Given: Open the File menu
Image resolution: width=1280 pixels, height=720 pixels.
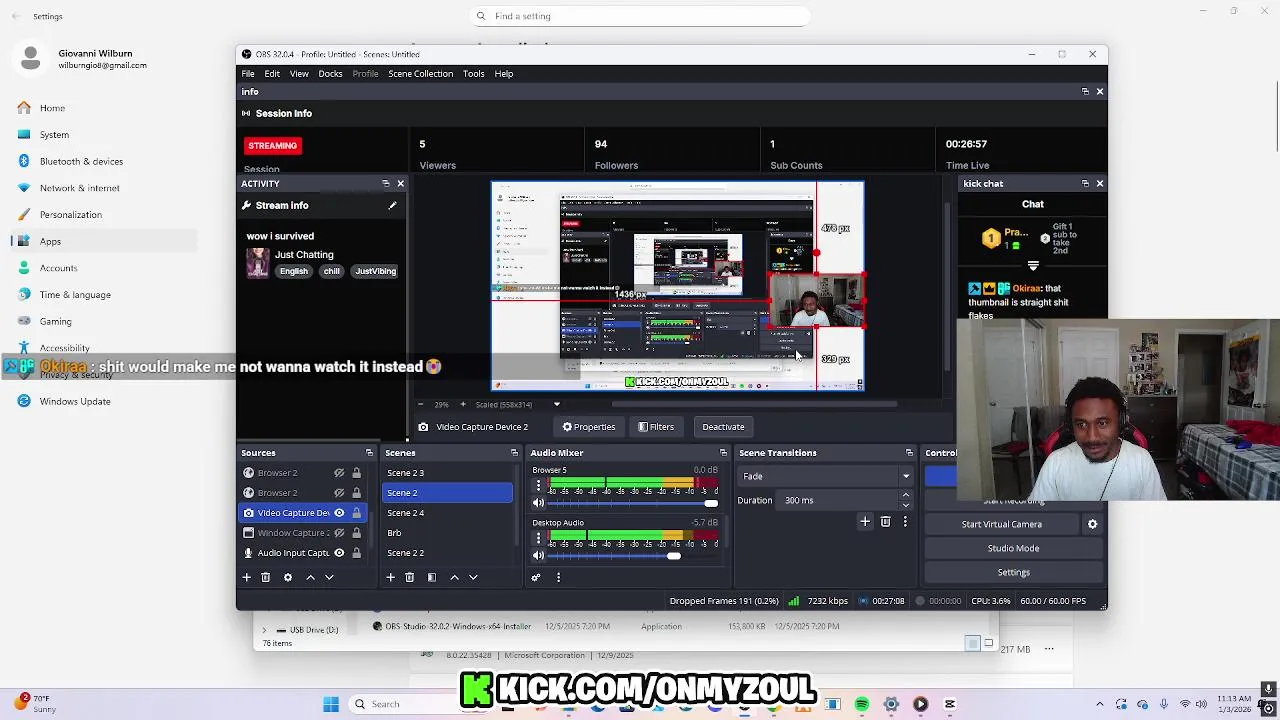Looking at the screenshot, I should pyautogui.click(x=247, y=74).
